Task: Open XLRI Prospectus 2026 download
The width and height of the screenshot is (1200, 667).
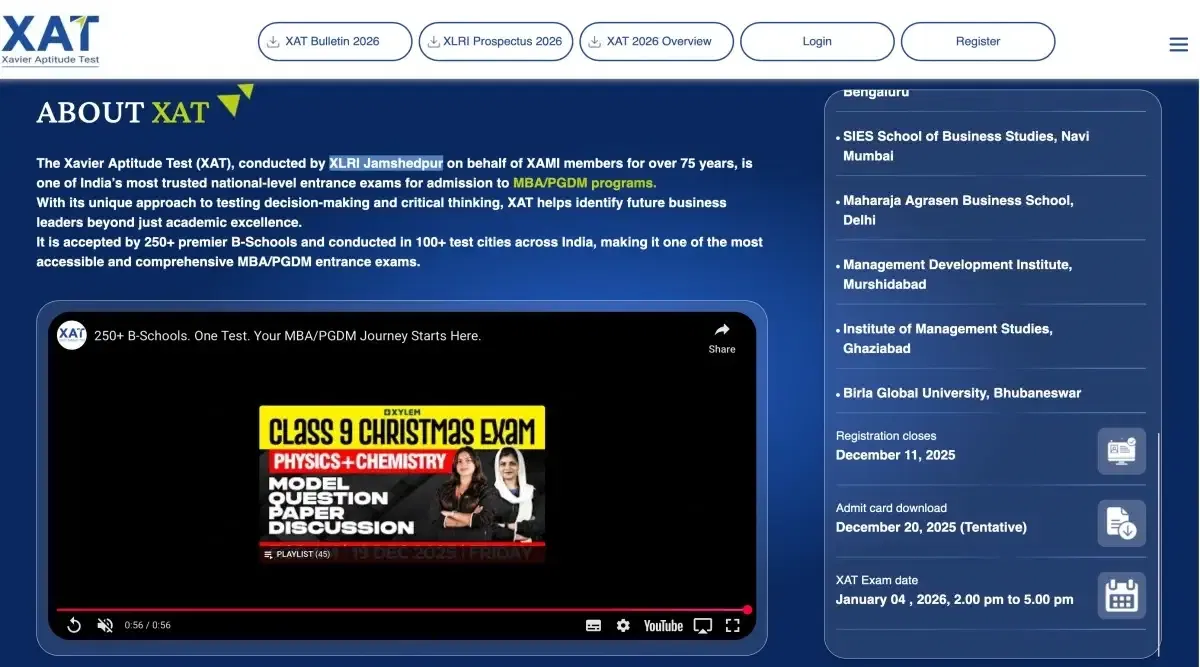Action: click(496, 42)
